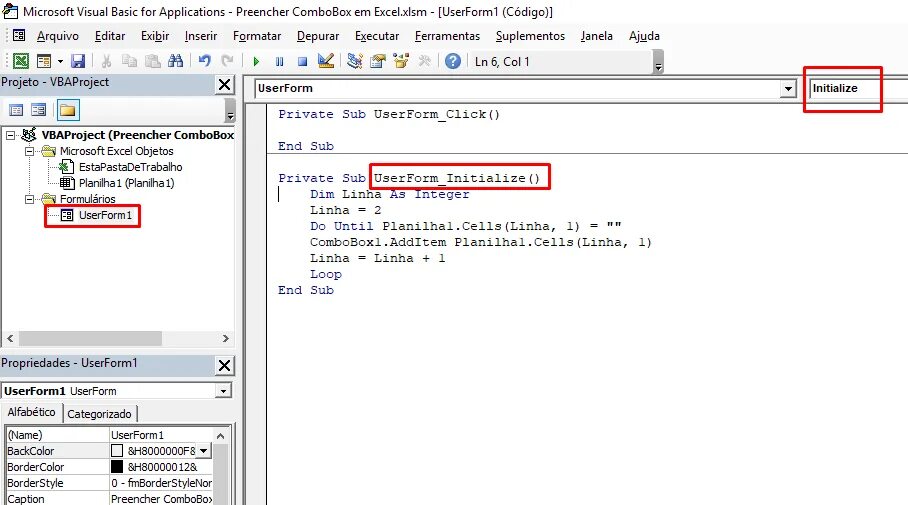Run the macro with the green play icon
Screen dimensions: 908x505
coord(257,61)
